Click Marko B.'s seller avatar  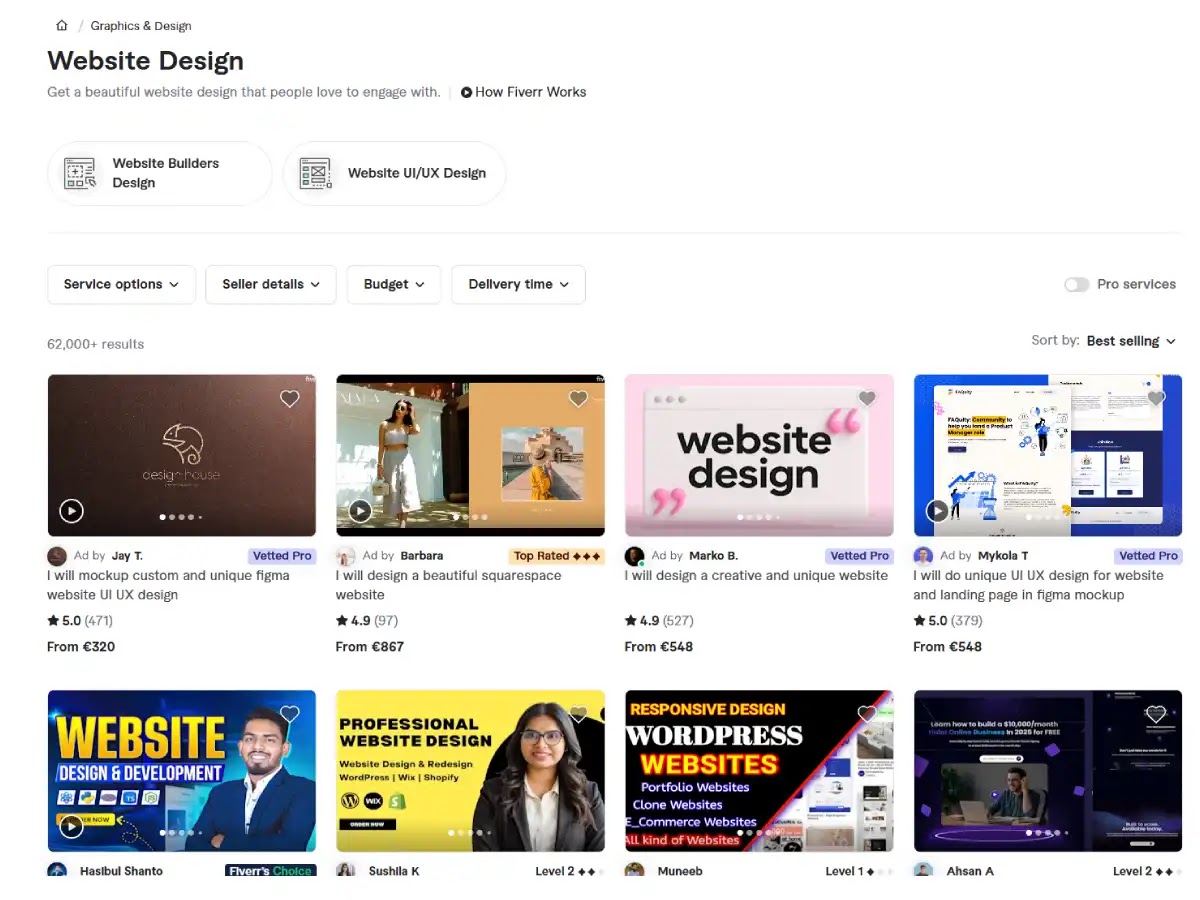[x=635, y=556]
